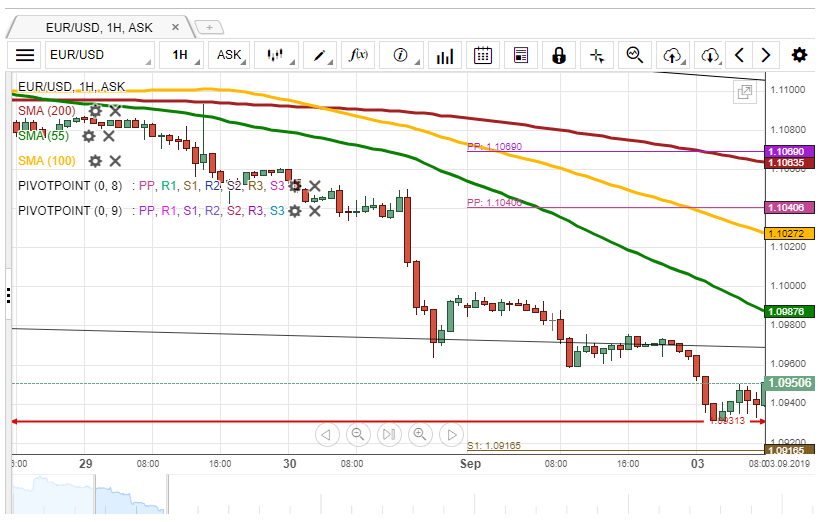The width and height of the screenshot is (829, 522).
Task: Click the chart scroll-left circle button
Action: [327, 435]
